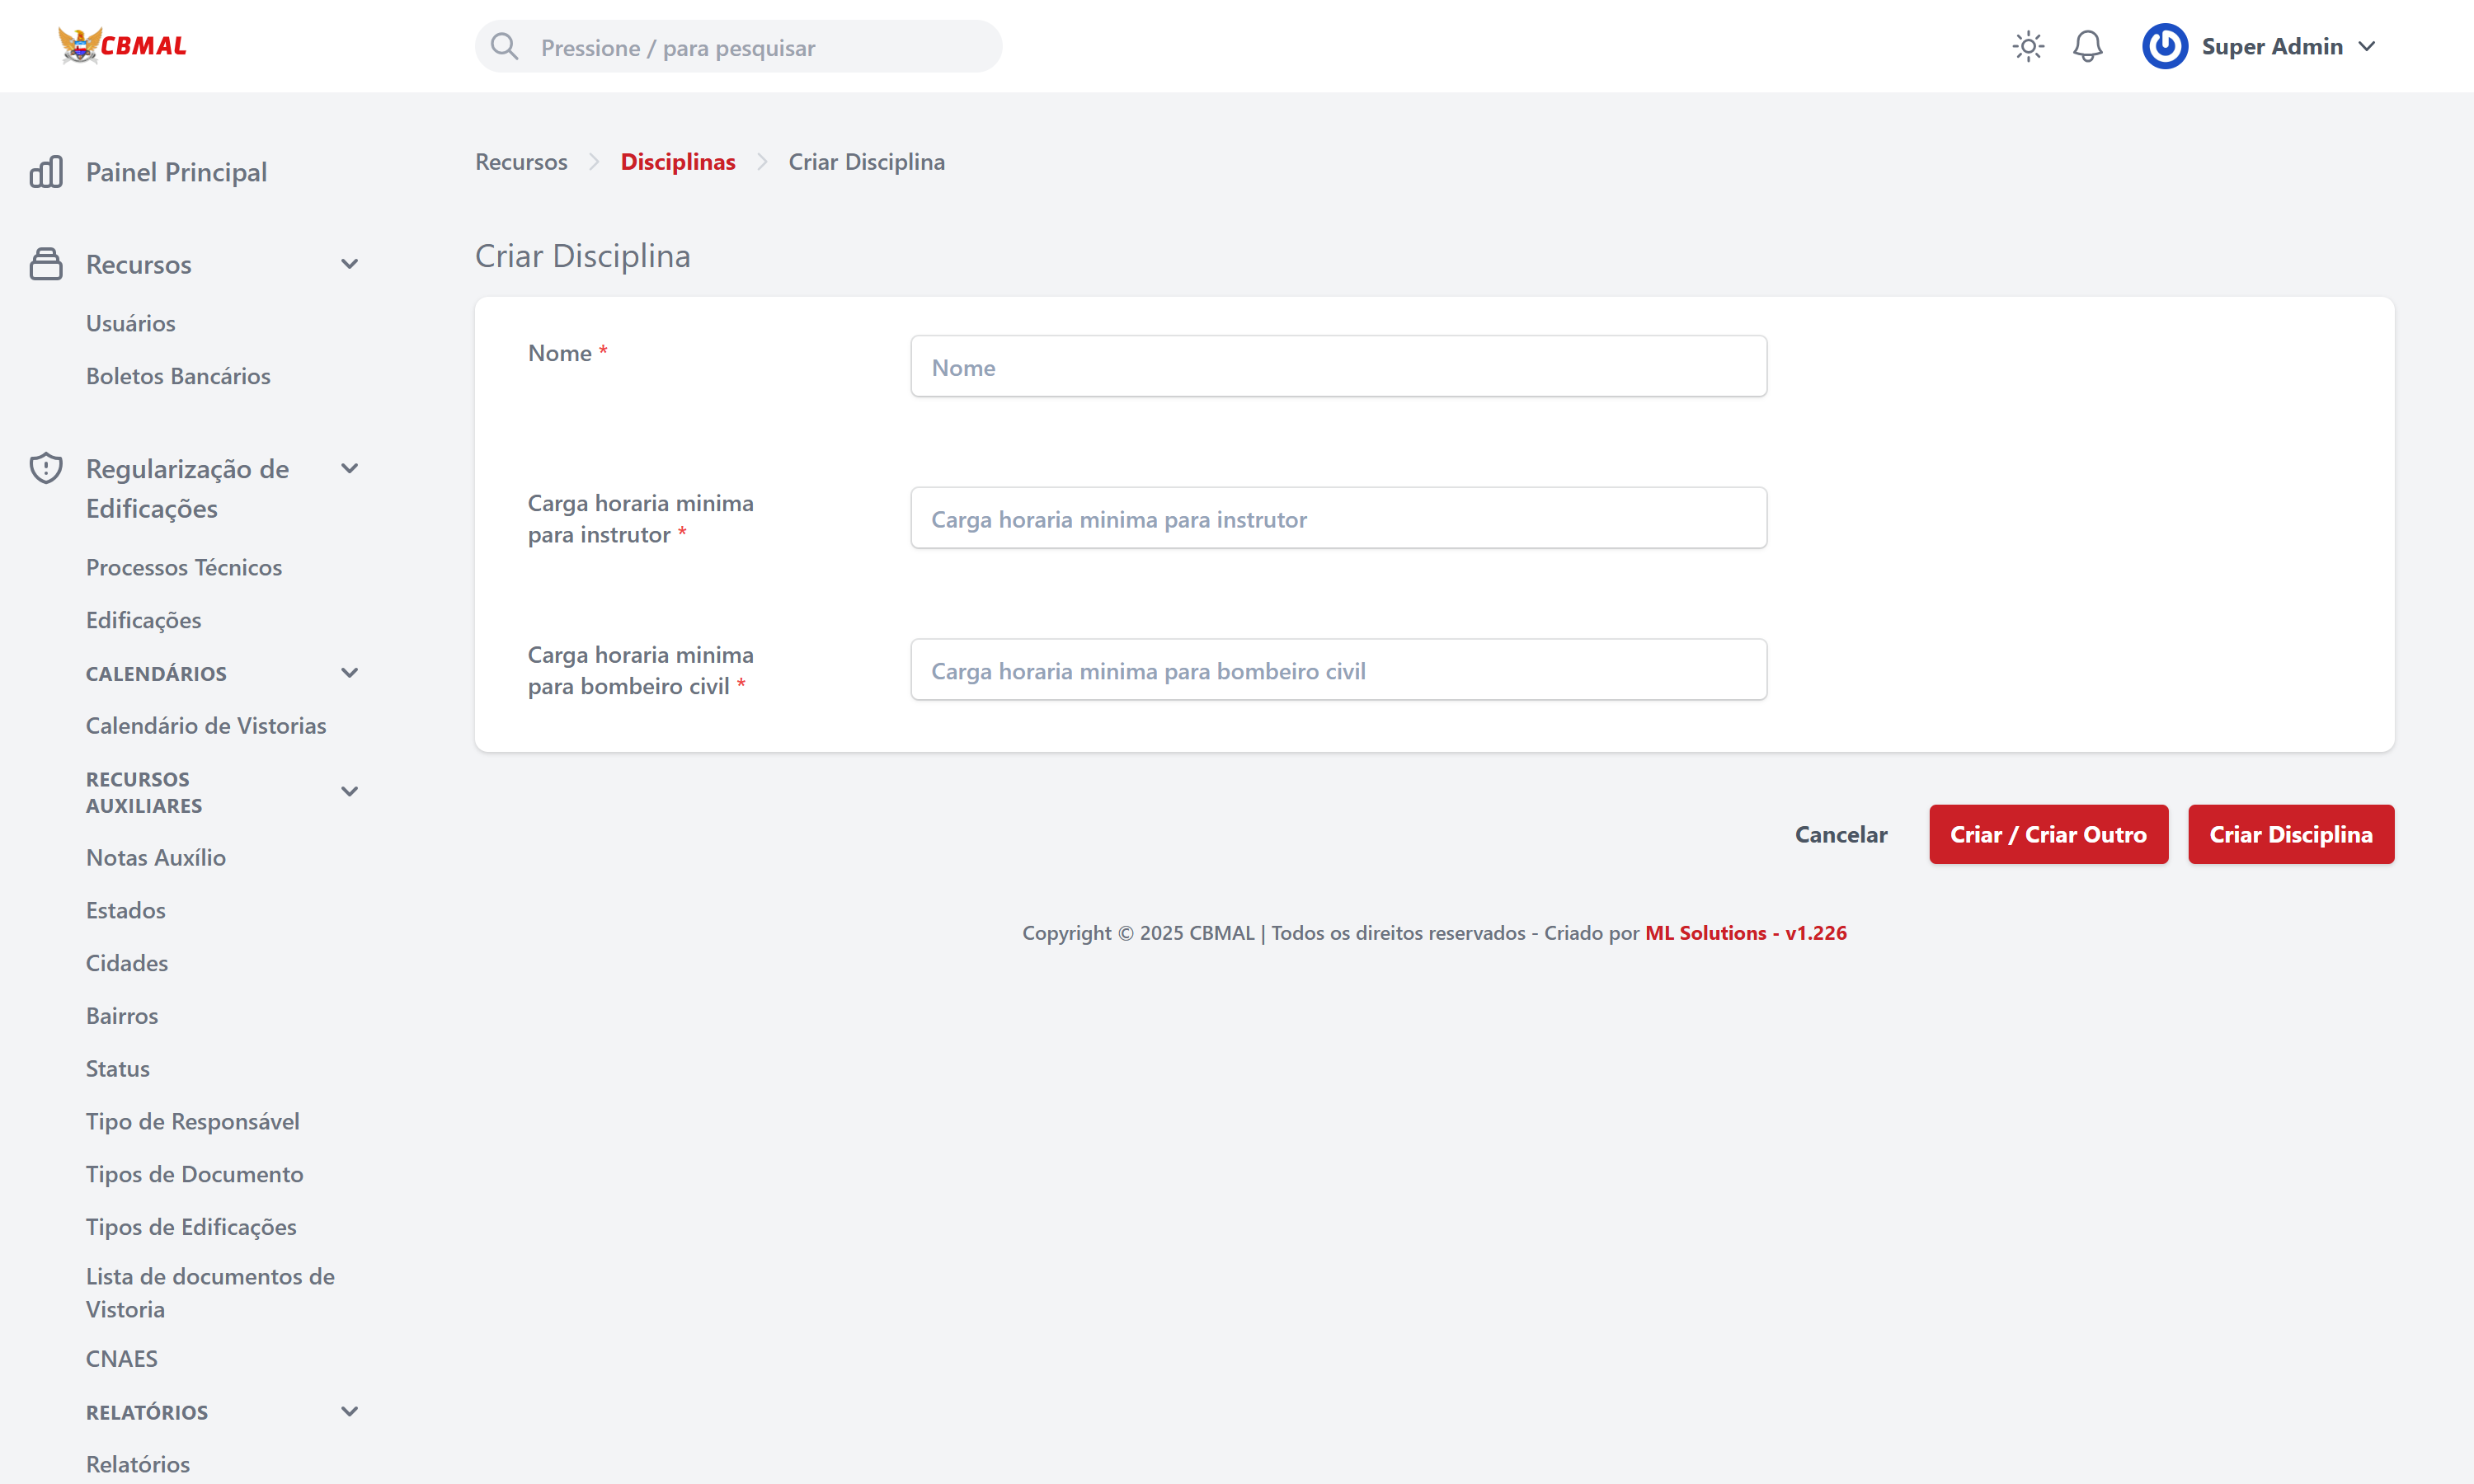Click the Disciplinas breadcrumb link
This screenshot has width=2474, height=1484.
point(677,162)
